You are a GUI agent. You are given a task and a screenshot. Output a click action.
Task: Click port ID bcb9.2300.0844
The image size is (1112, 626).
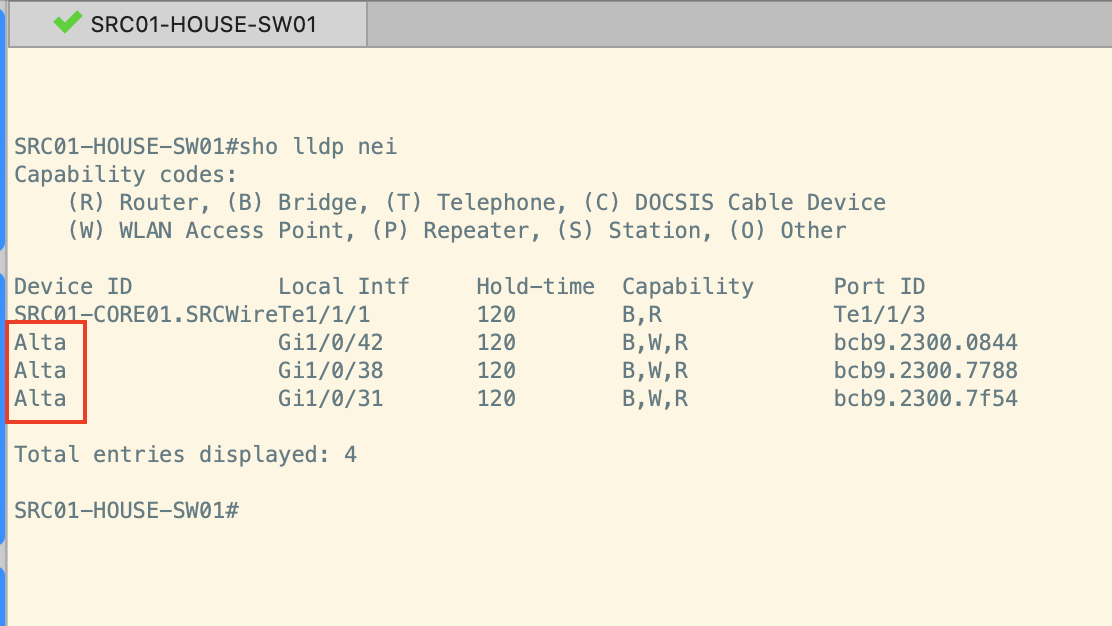point(925,342)
